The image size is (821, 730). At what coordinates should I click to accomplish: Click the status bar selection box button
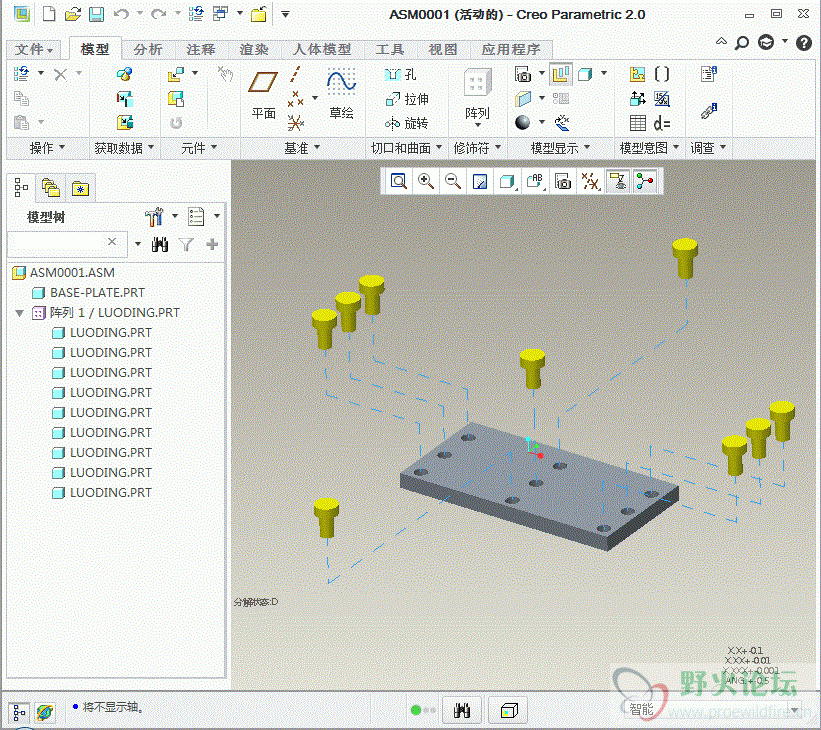click(x=509, y=710)
